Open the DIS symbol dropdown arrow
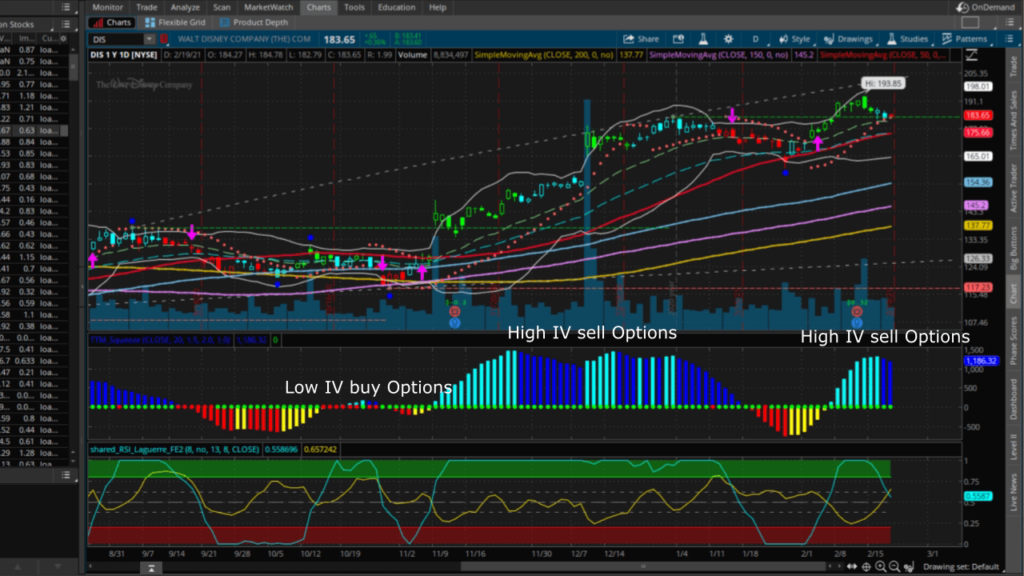Viewport: 1024px width, 576px height. coord(149,39)
